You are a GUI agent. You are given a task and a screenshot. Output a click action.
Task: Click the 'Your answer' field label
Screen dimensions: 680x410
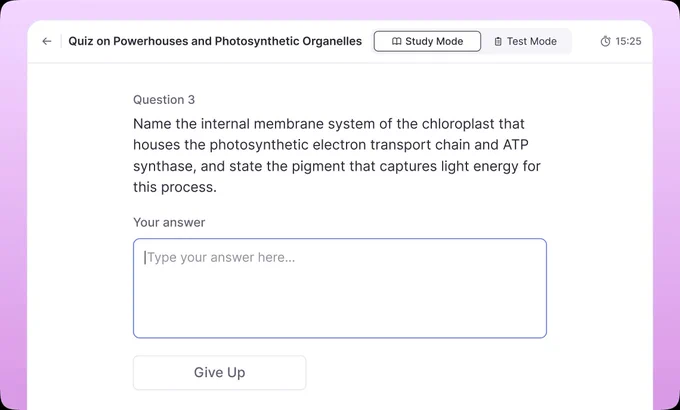tap(169, 223)
